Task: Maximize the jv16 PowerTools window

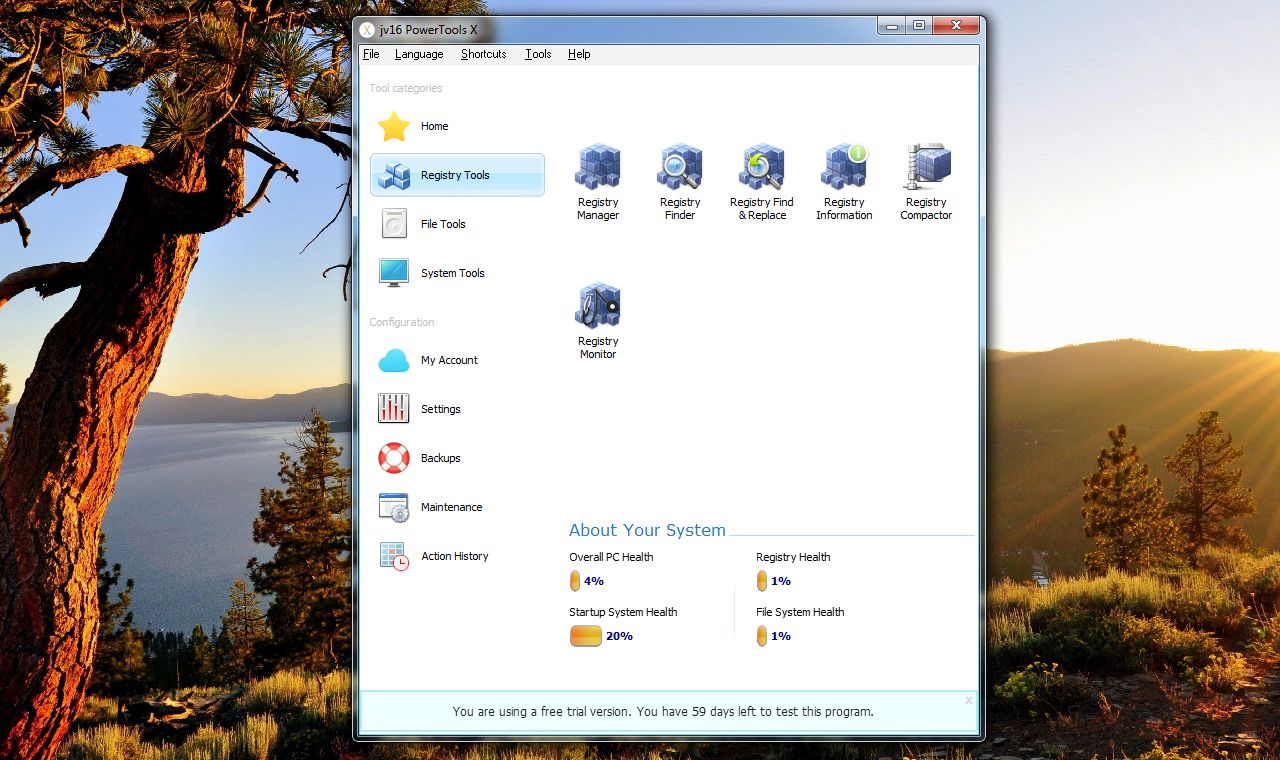Action: point(919,26)
